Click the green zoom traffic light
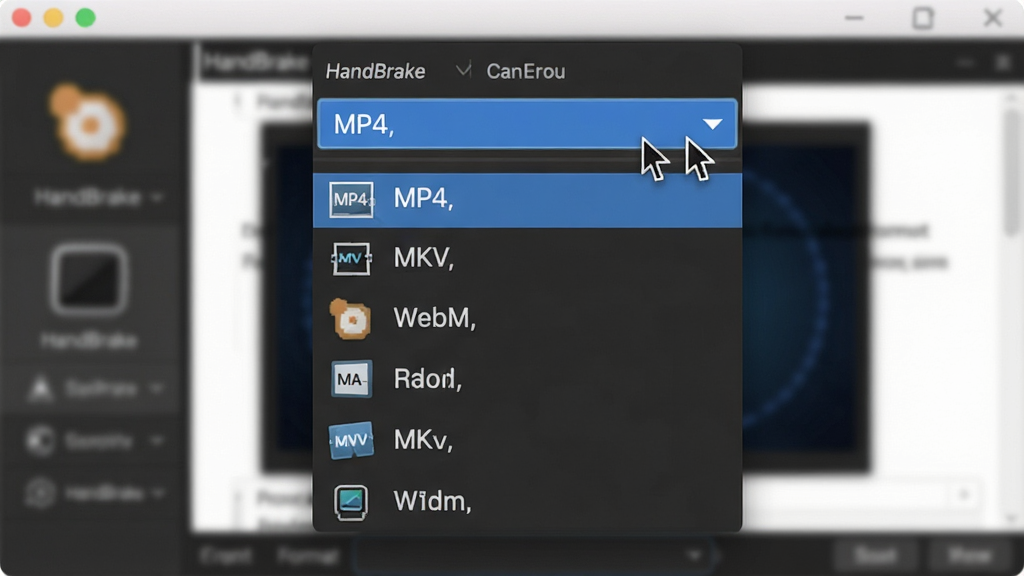The image size is (1024, 576). click(x=86, y=18)
